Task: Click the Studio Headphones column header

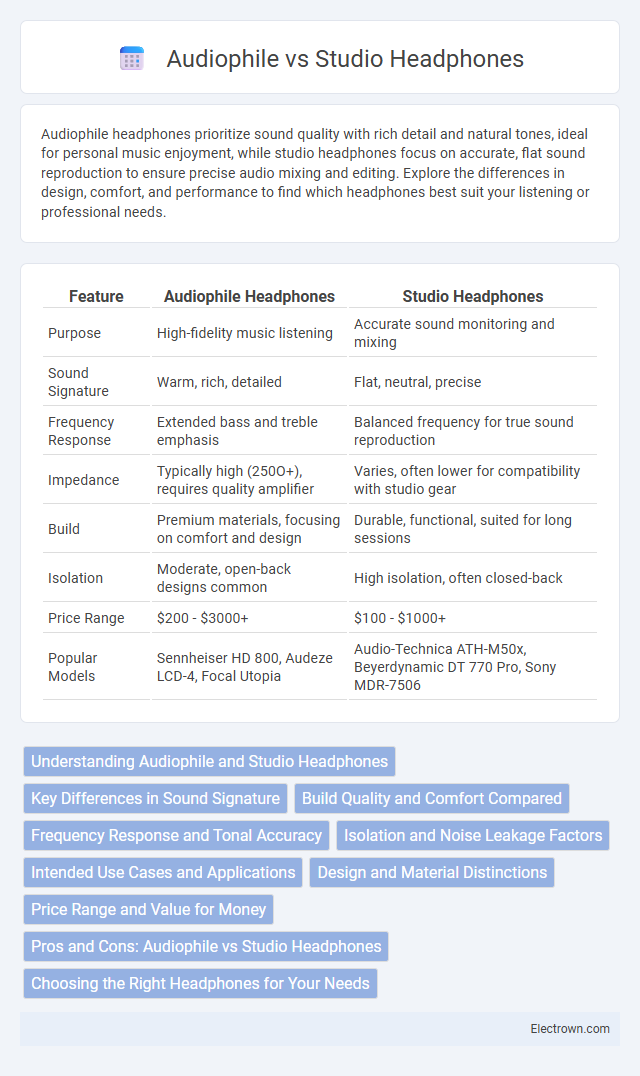Action: click(x=473, y=296)
